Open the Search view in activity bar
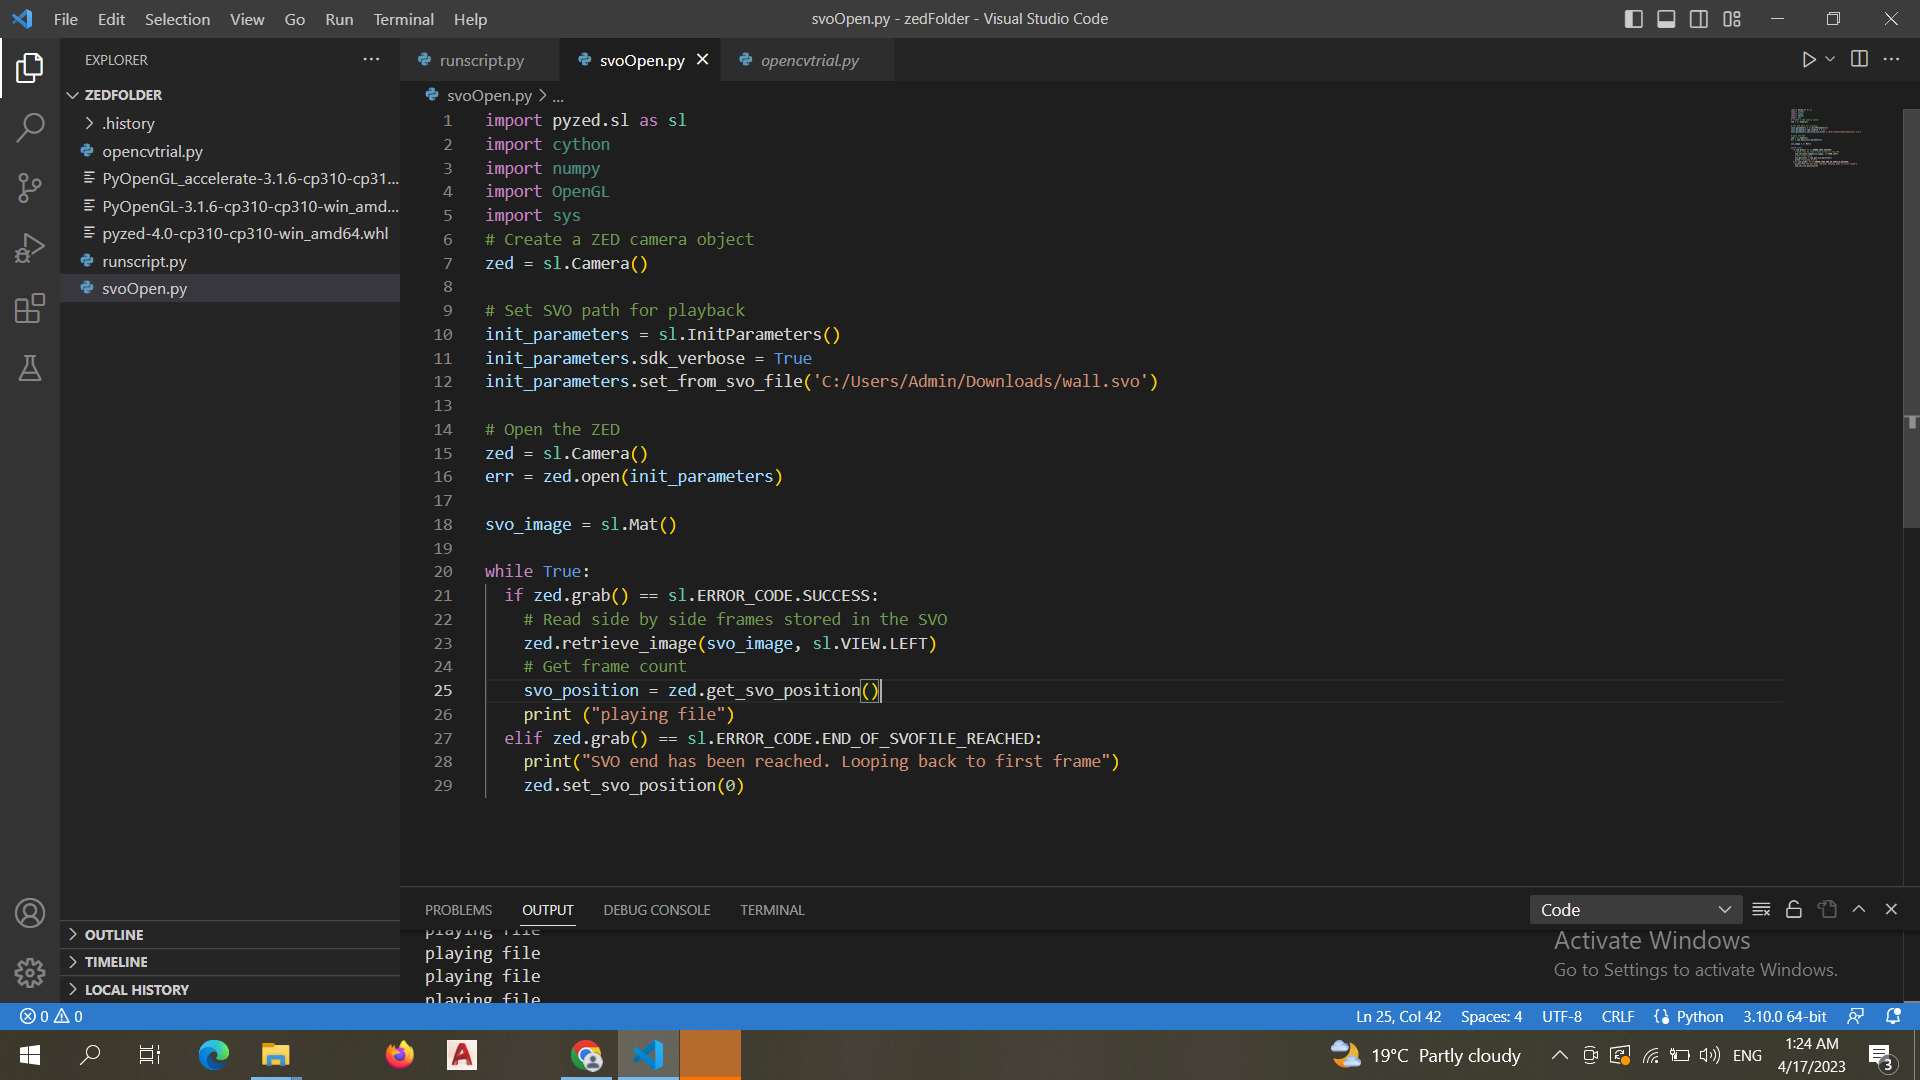 30,127
